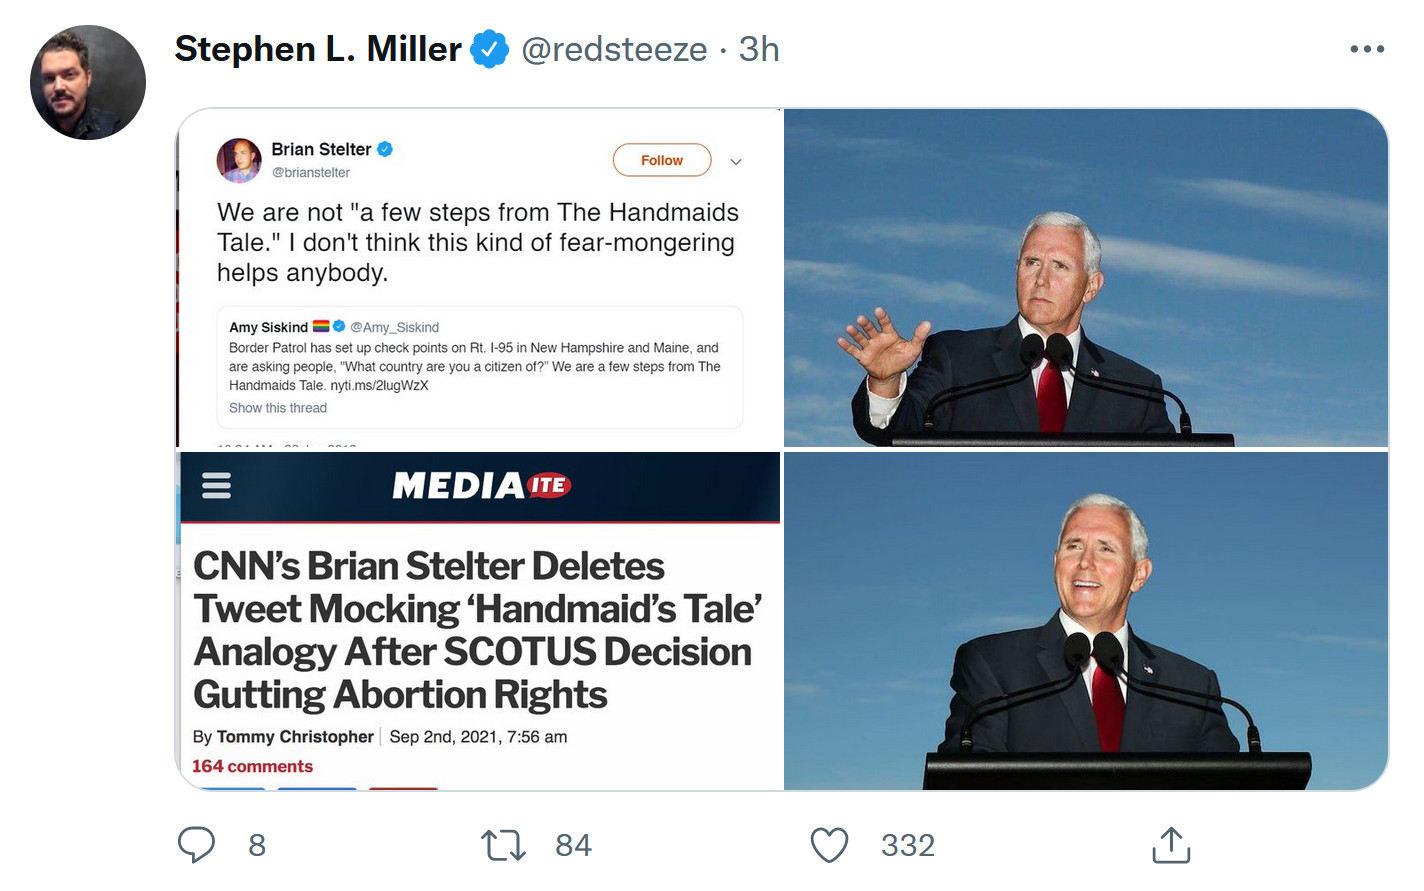This screenshot has width=1424, height=891.
Task: Open the Mediaite hamburger menu icon
Action: [x=217, y=486]
